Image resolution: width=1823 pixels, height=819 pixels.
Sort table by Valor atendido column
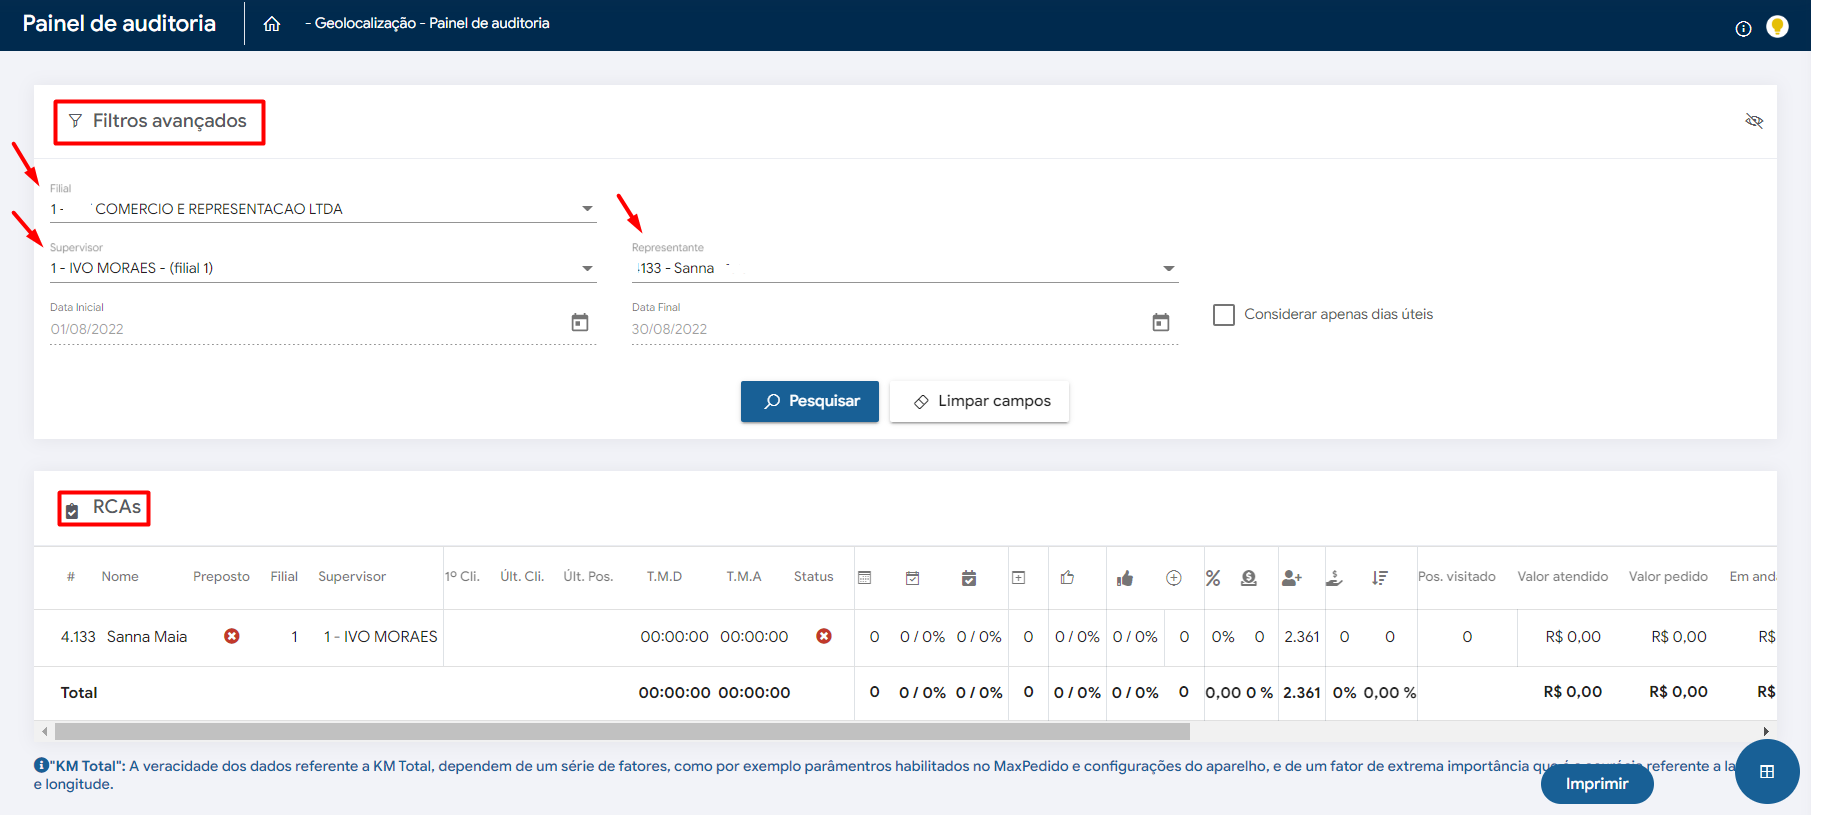[1562, 577]
